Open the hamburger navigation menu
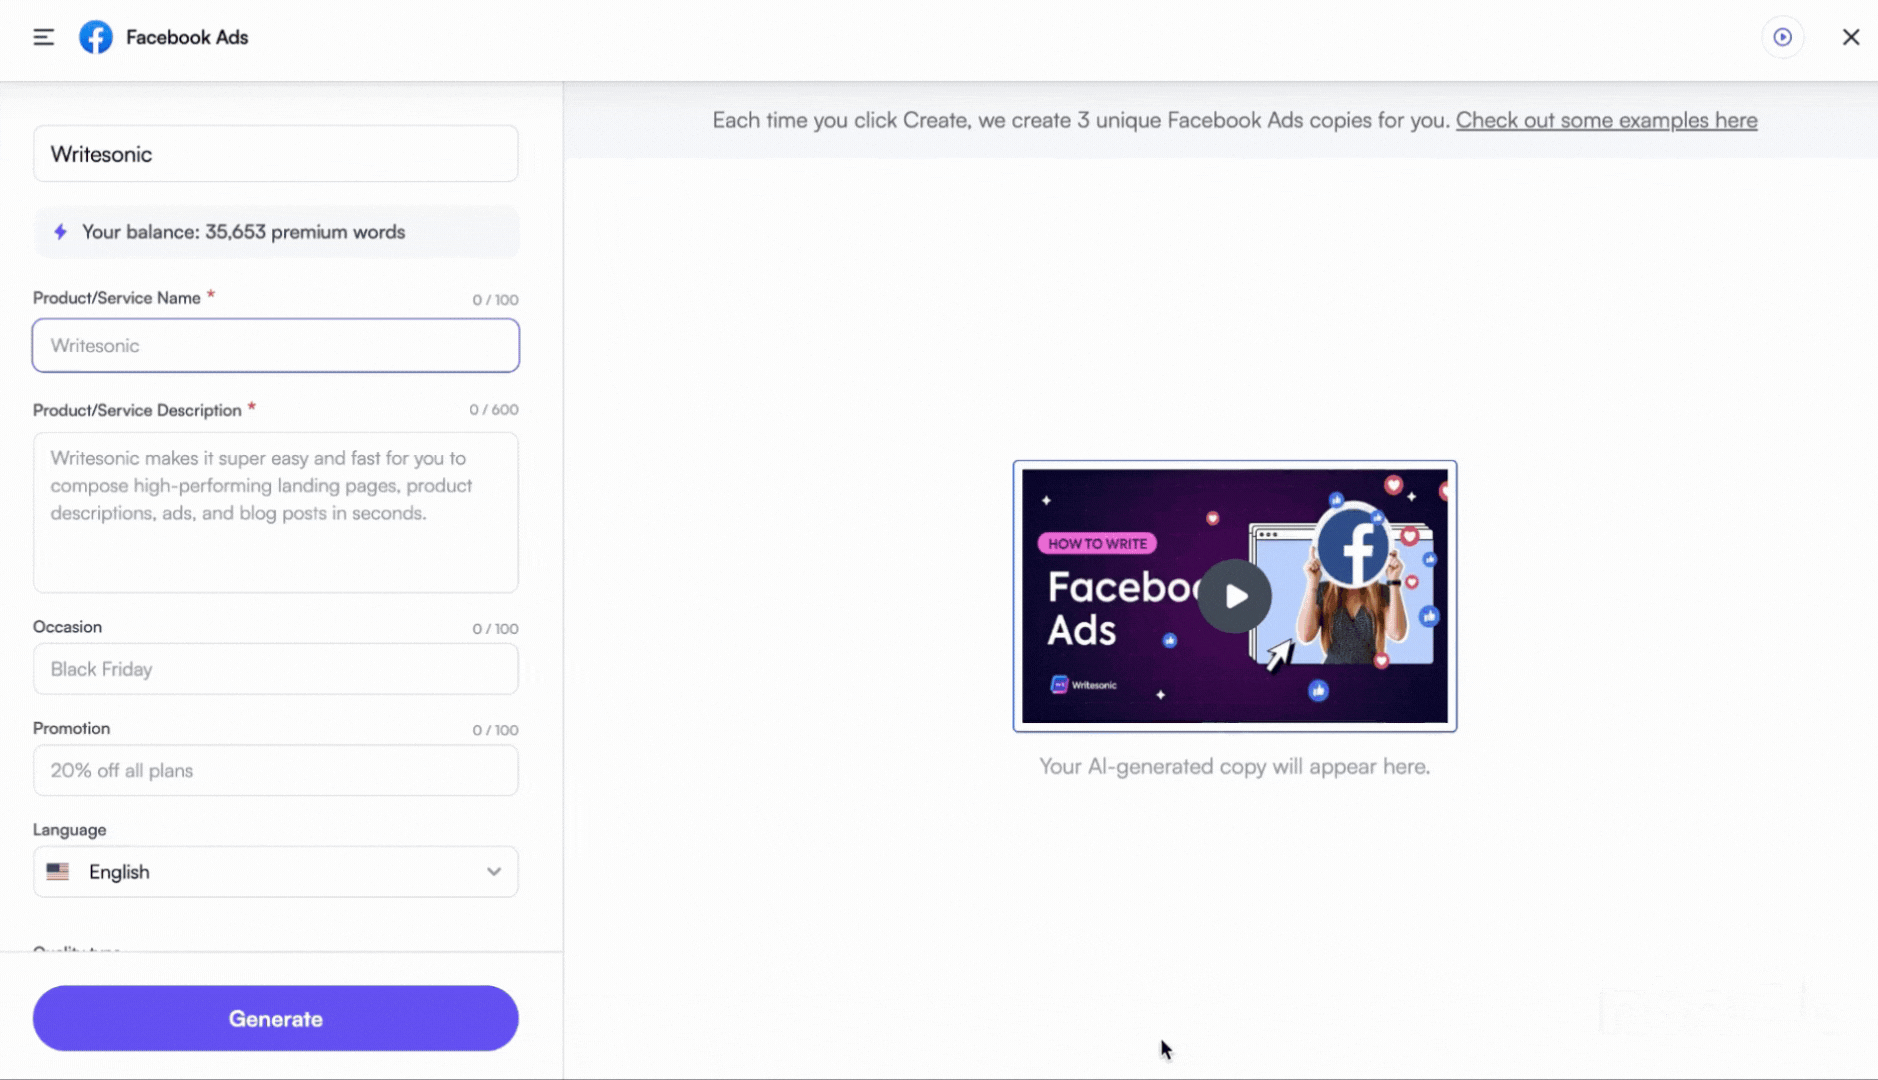 pyautogui.click(x=43, y=36)
